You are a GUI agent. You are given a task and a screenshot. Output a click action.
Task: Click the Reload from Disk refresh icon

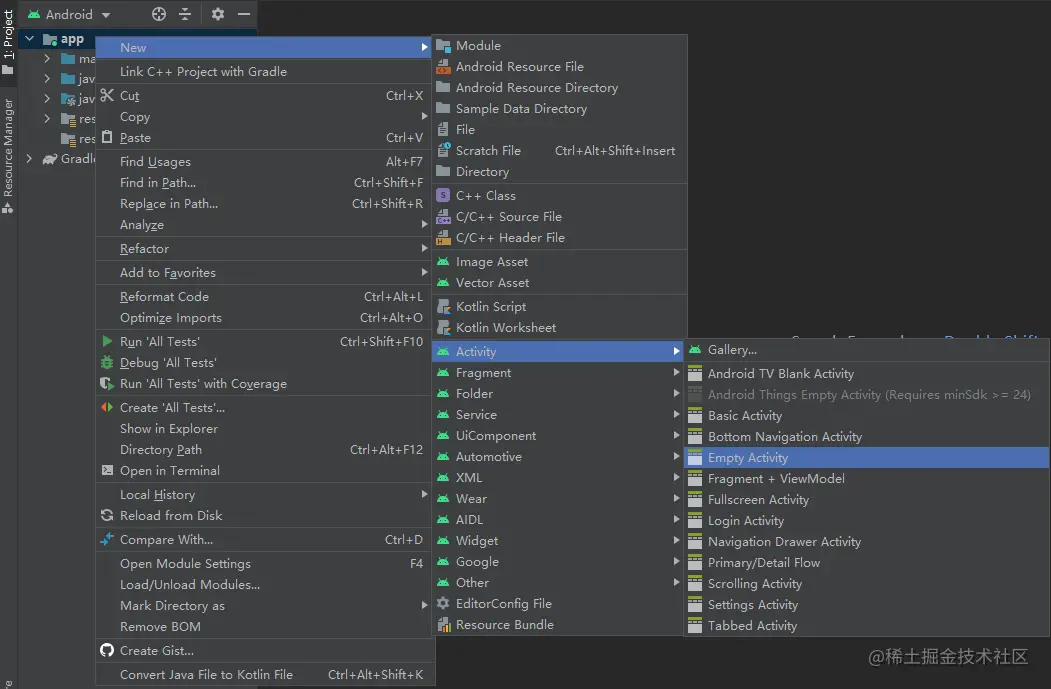107,515
